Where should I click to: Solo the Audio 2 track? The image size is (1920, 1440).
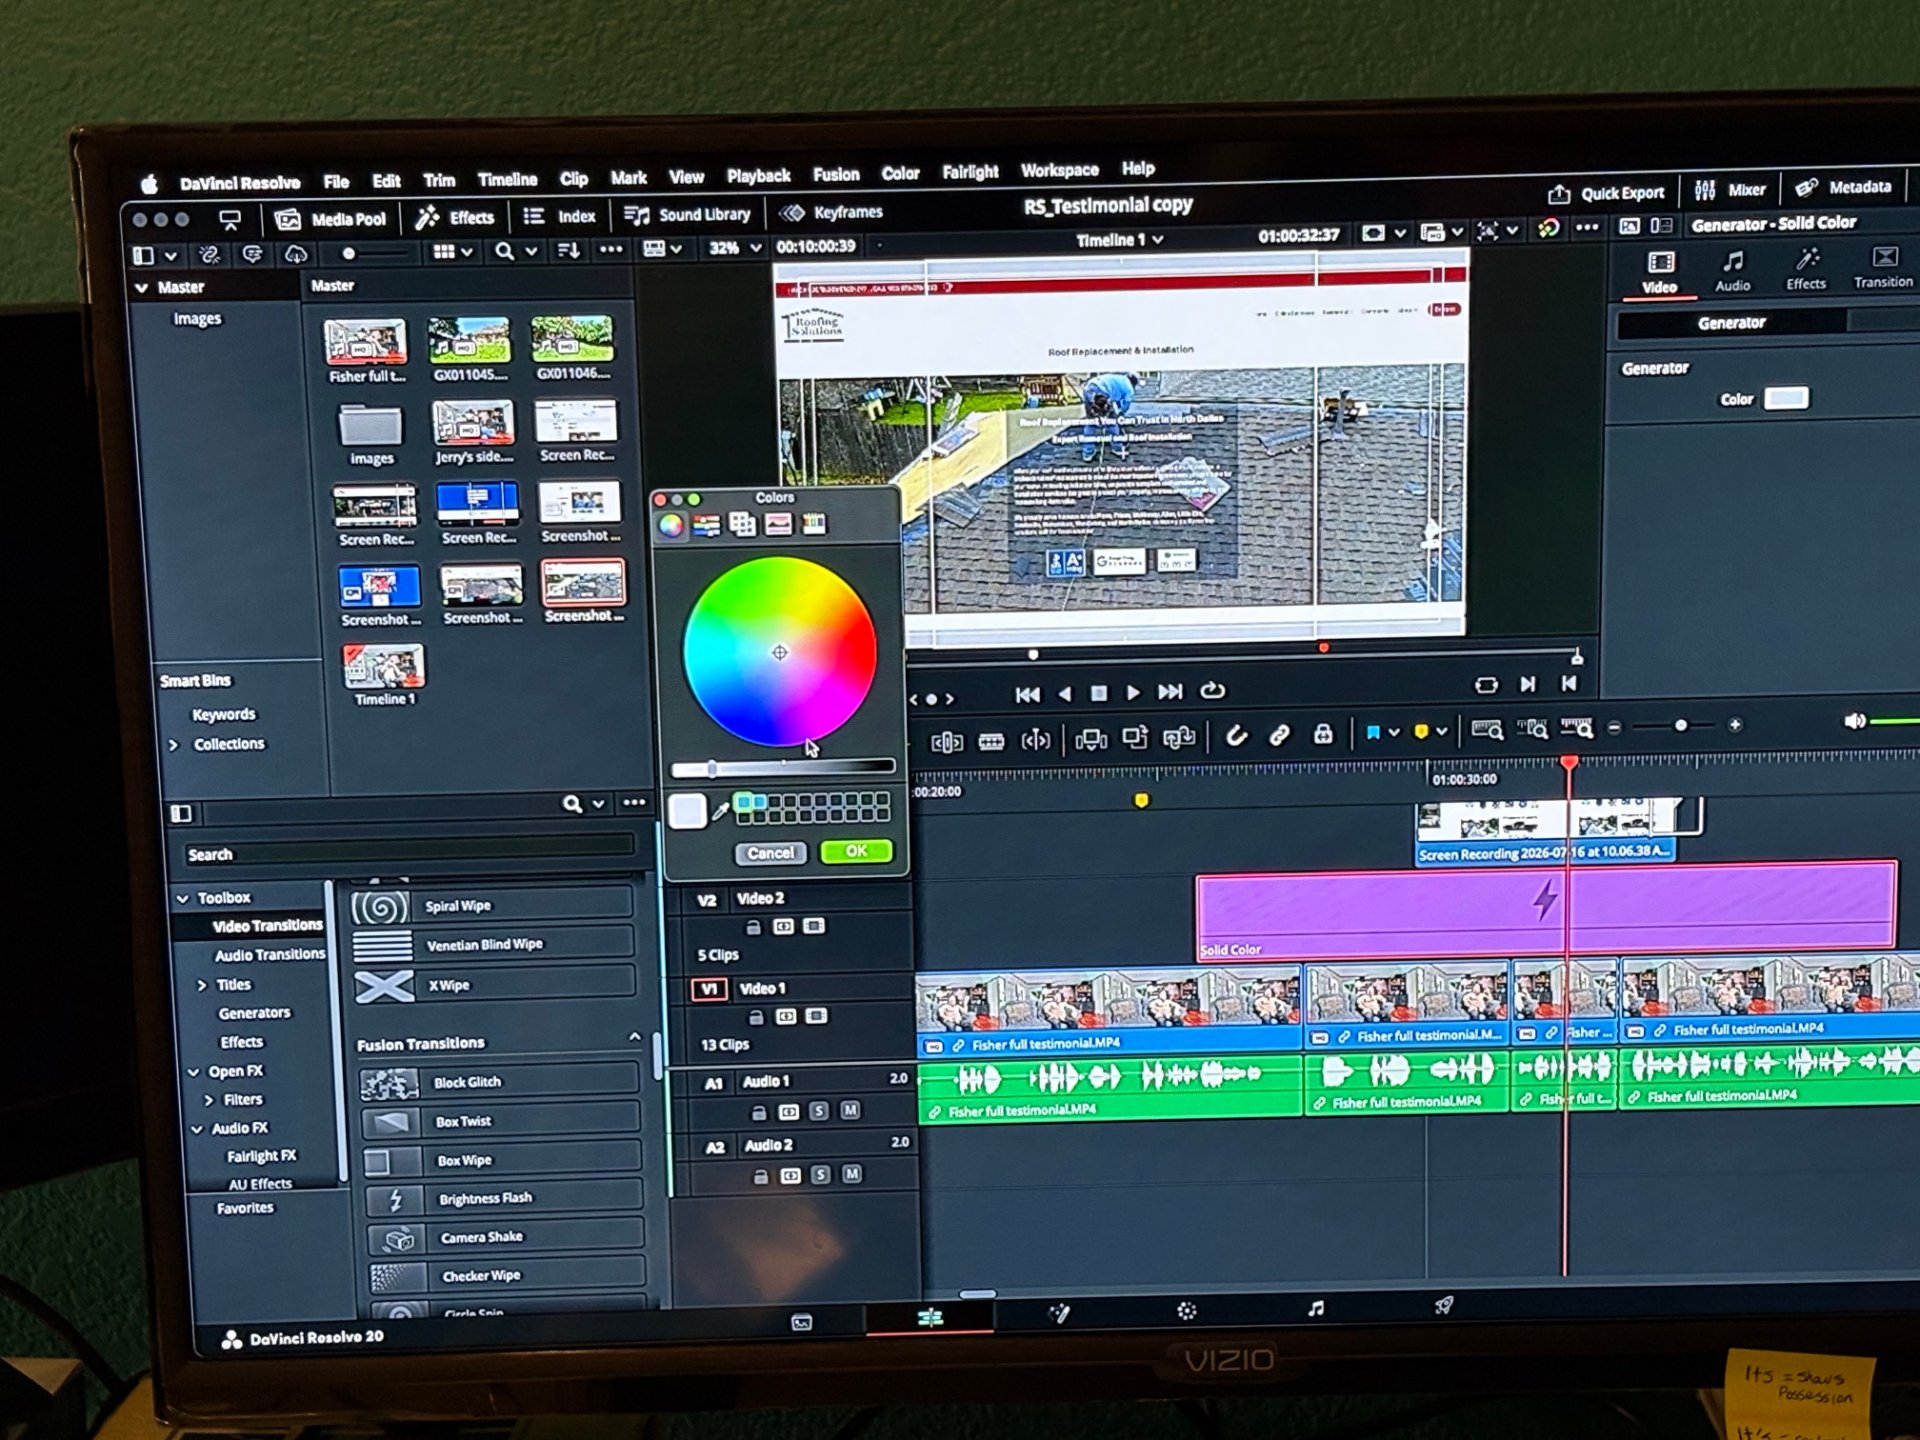(820, 1175)
